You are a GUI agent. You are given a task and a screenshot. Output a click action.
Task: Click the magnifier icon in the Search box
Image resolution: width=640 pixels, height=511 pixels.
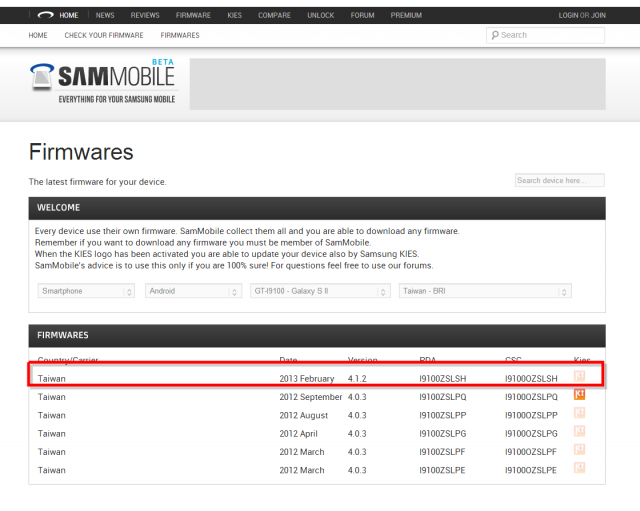pos(495,36)
